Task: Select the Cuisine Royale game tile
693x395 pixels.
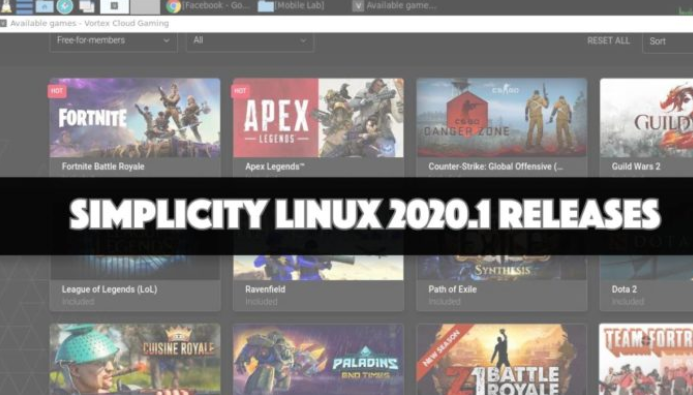Action: (135, 359)
